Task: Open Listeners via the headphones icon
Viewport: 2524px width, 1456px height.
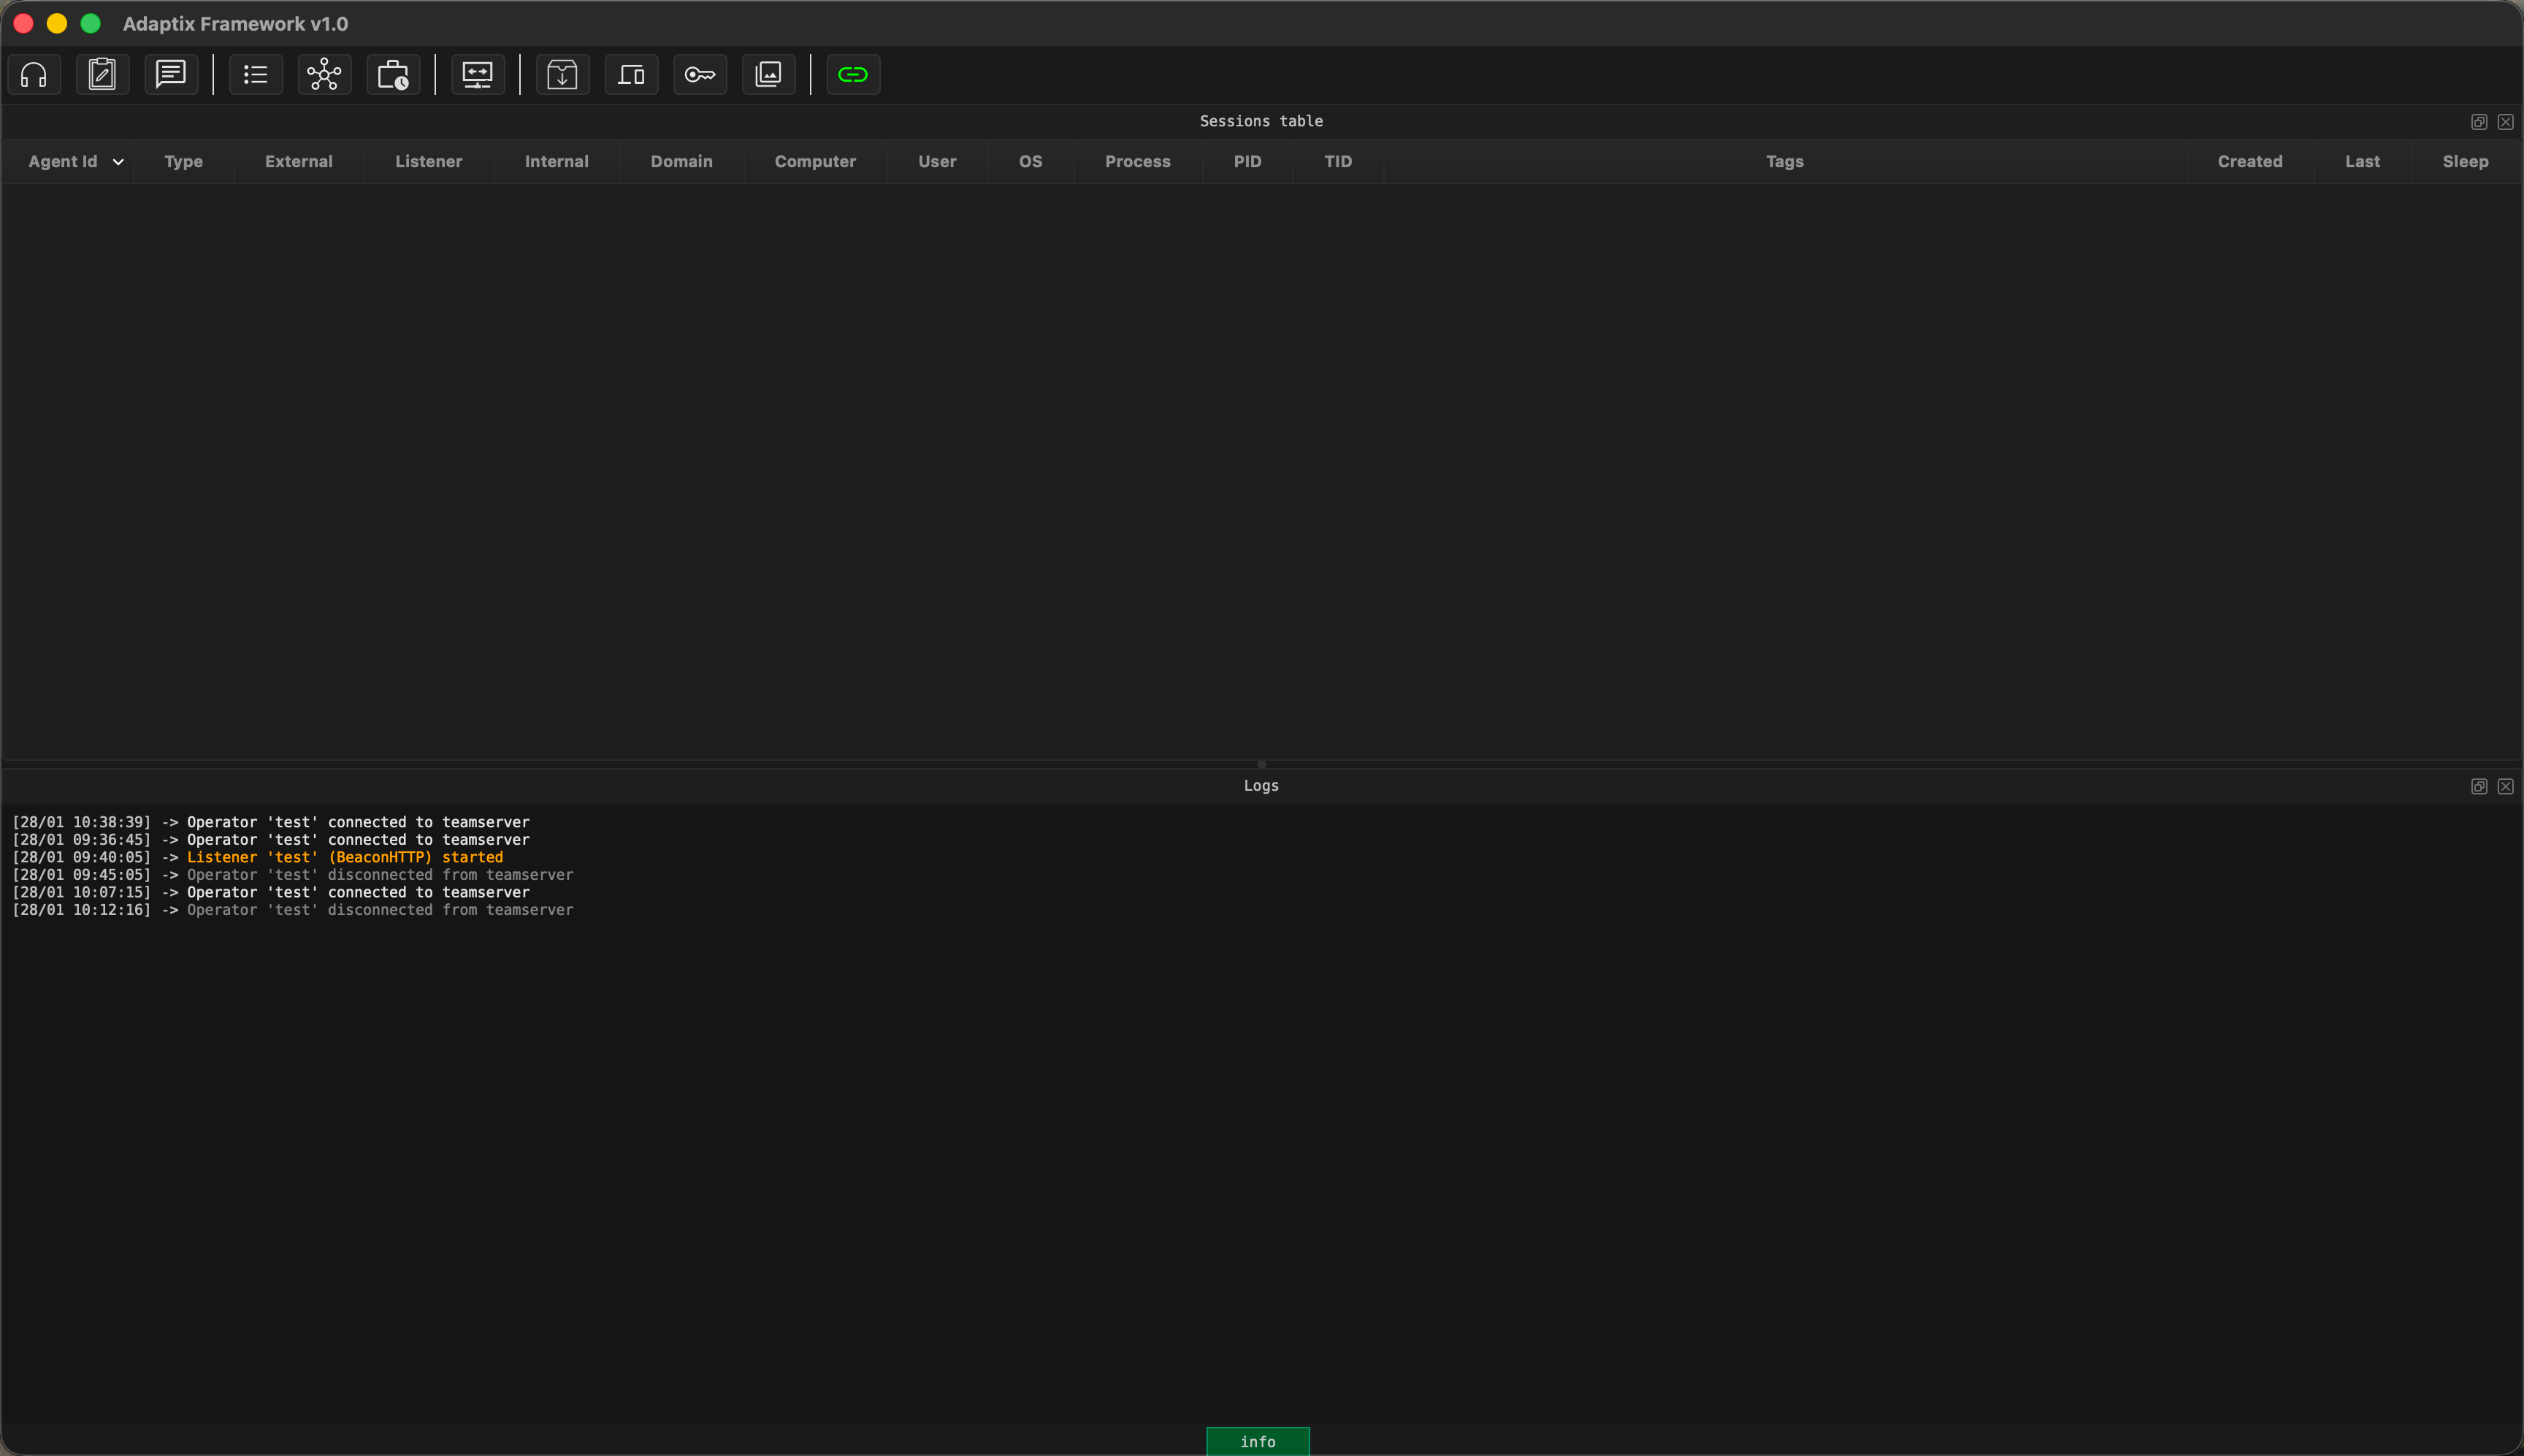Action: [x=34, y=75]
